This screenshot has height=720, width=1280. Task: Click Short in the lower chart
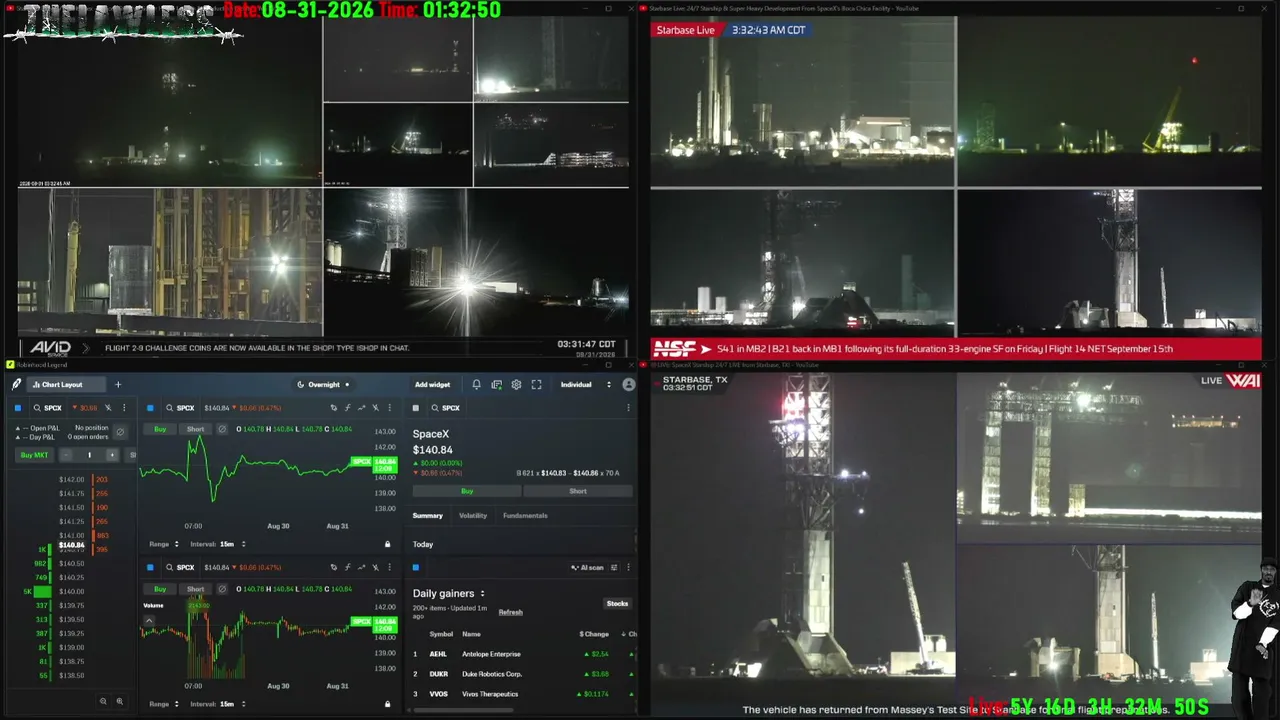click(x=195, y=589)
